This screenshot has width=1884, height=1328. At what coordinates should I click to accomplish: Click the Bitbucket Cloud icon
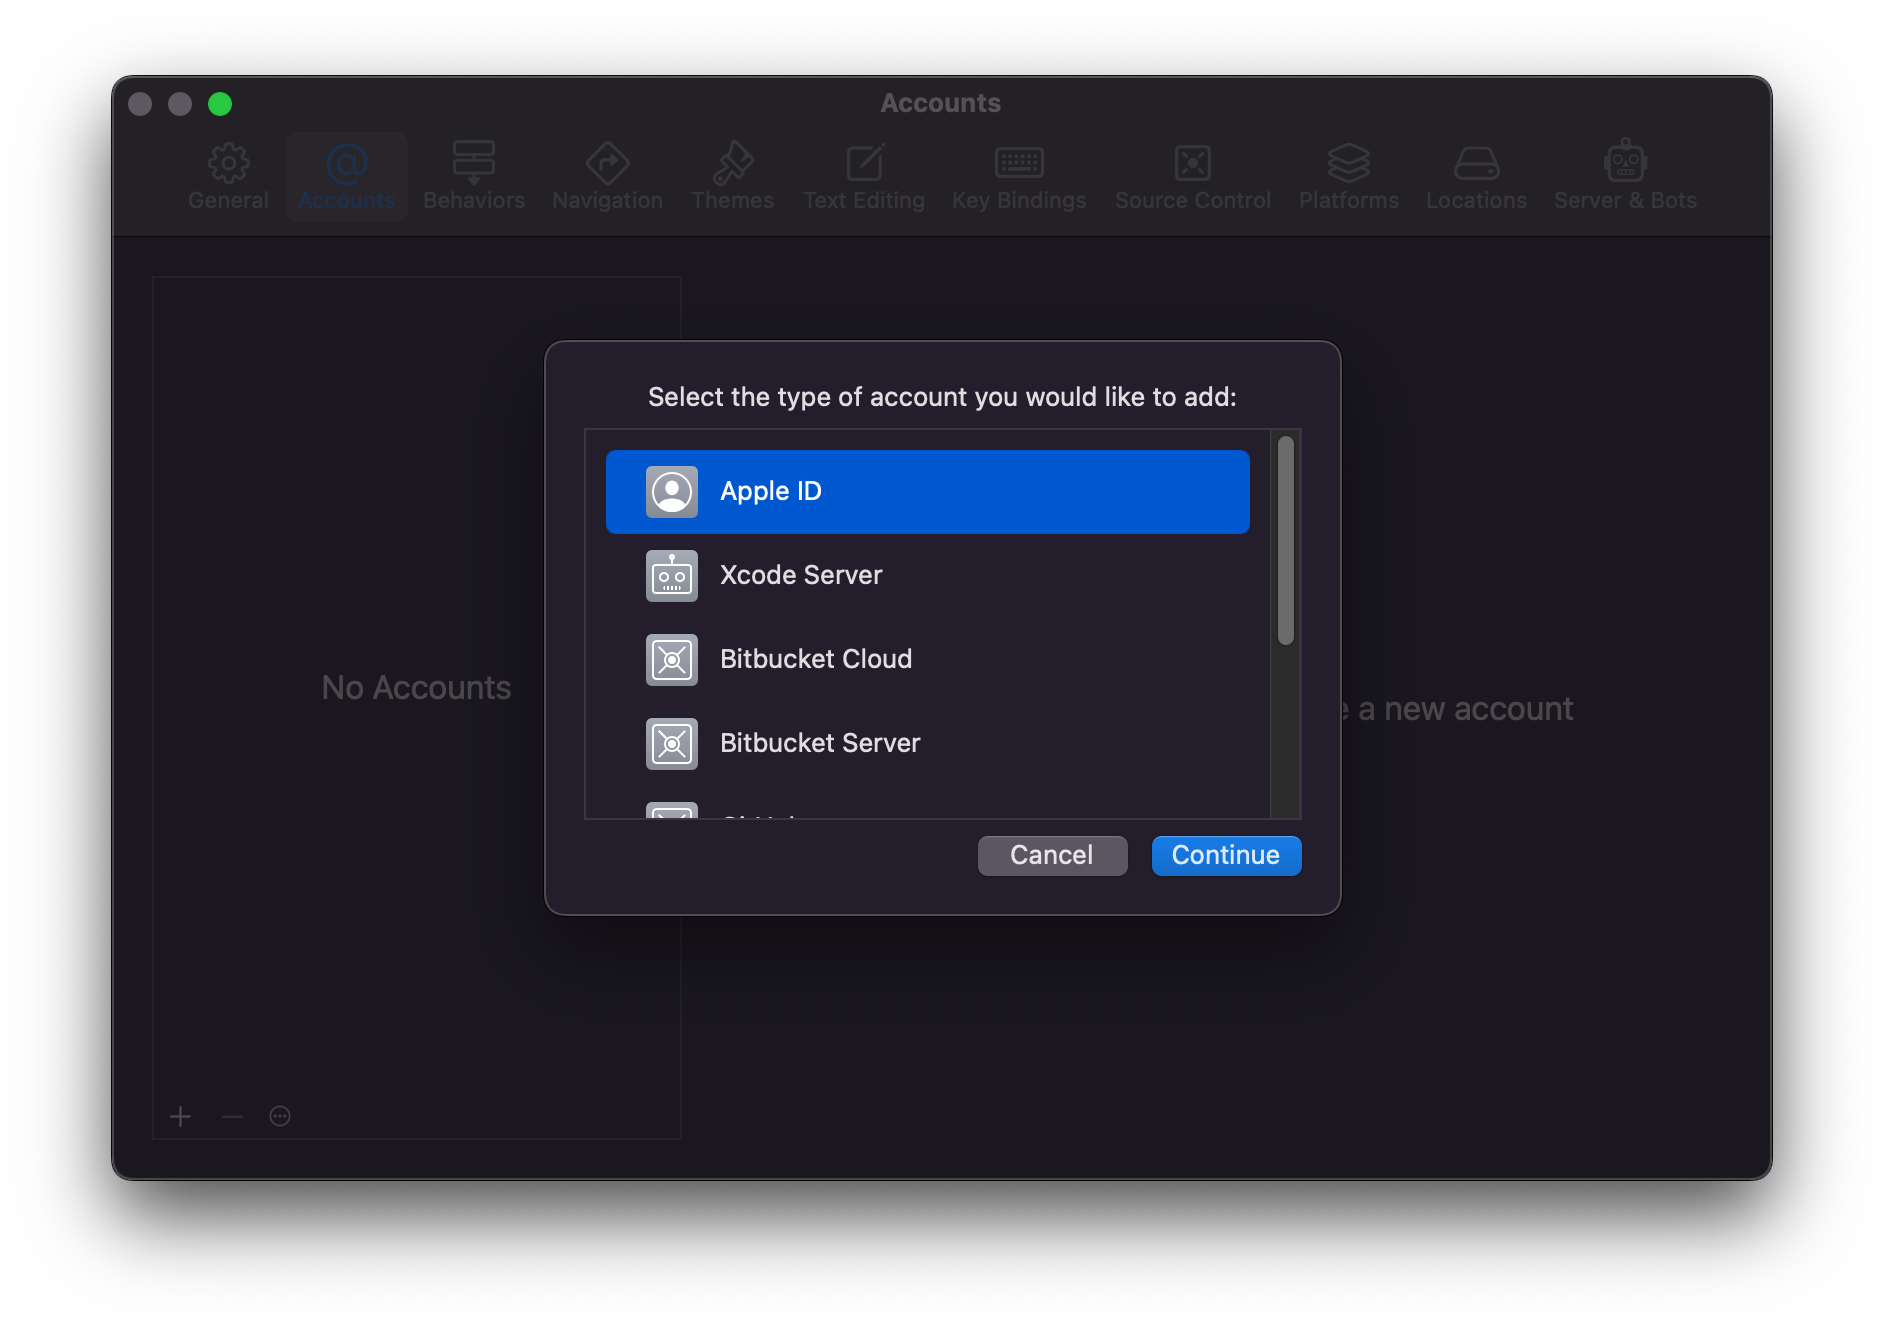pyautogui.click(x=672, y=659)
